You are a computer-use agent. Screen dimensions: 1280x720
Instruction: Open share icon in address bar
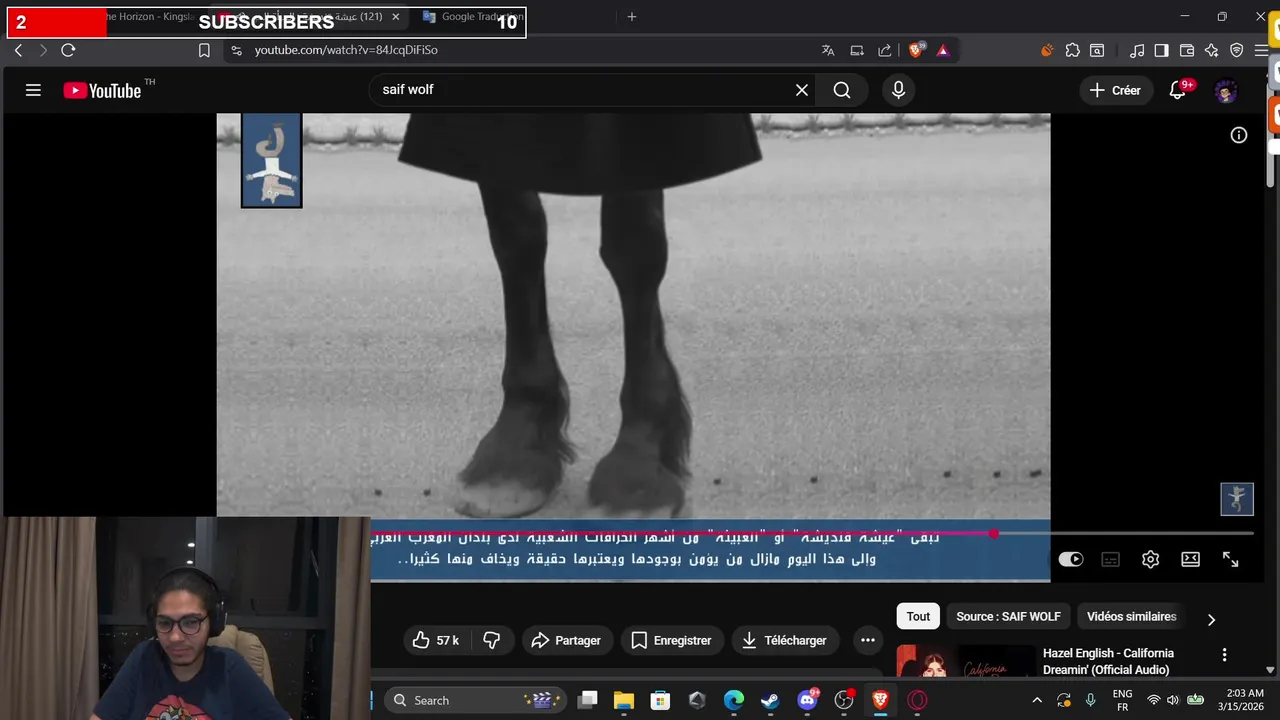click(x=885, y=50)
